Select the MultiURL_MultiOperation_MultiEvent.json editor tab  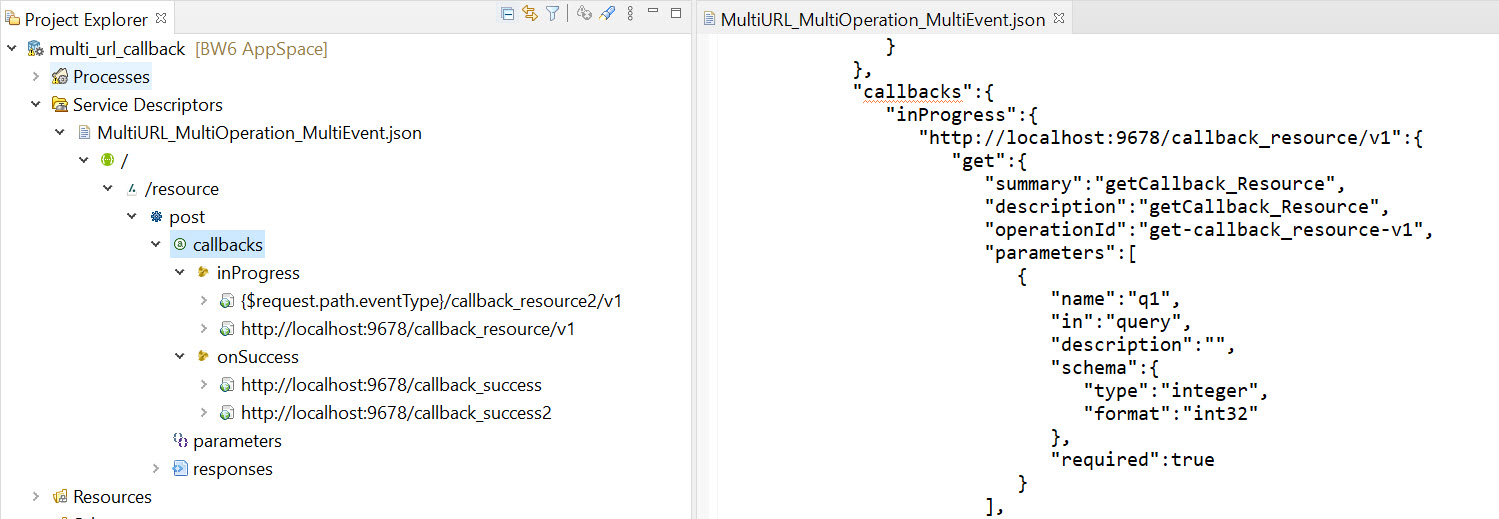(x=884, y=20)
